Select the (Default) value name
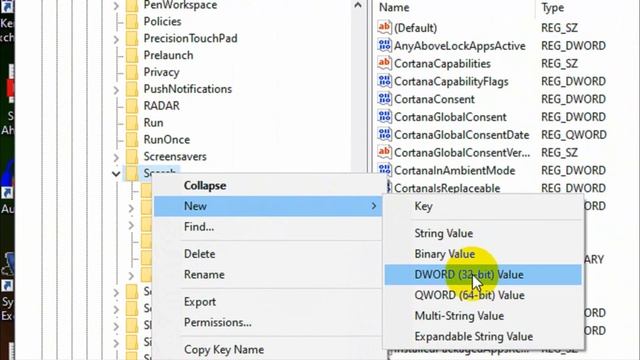 click(x=415, y=28)
